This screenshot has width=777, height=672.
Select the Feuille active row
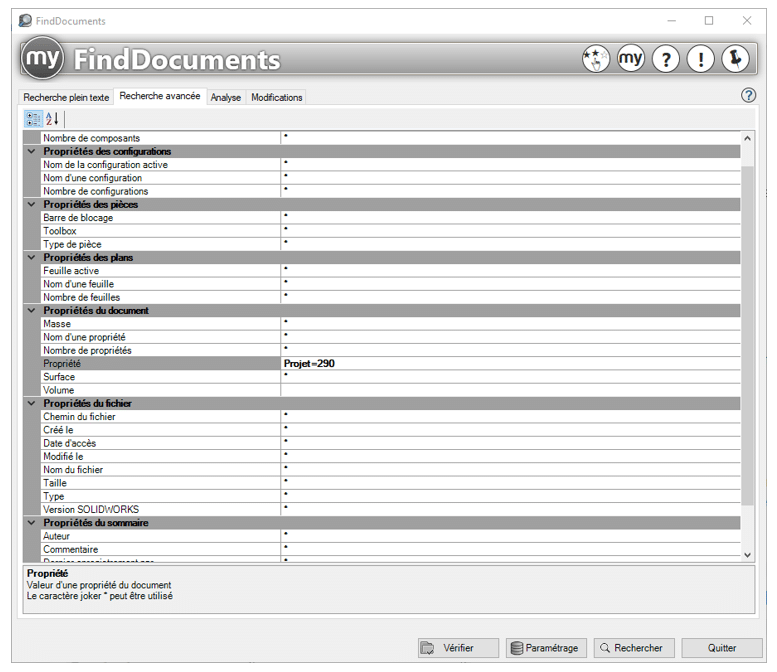tap(390, 271)
